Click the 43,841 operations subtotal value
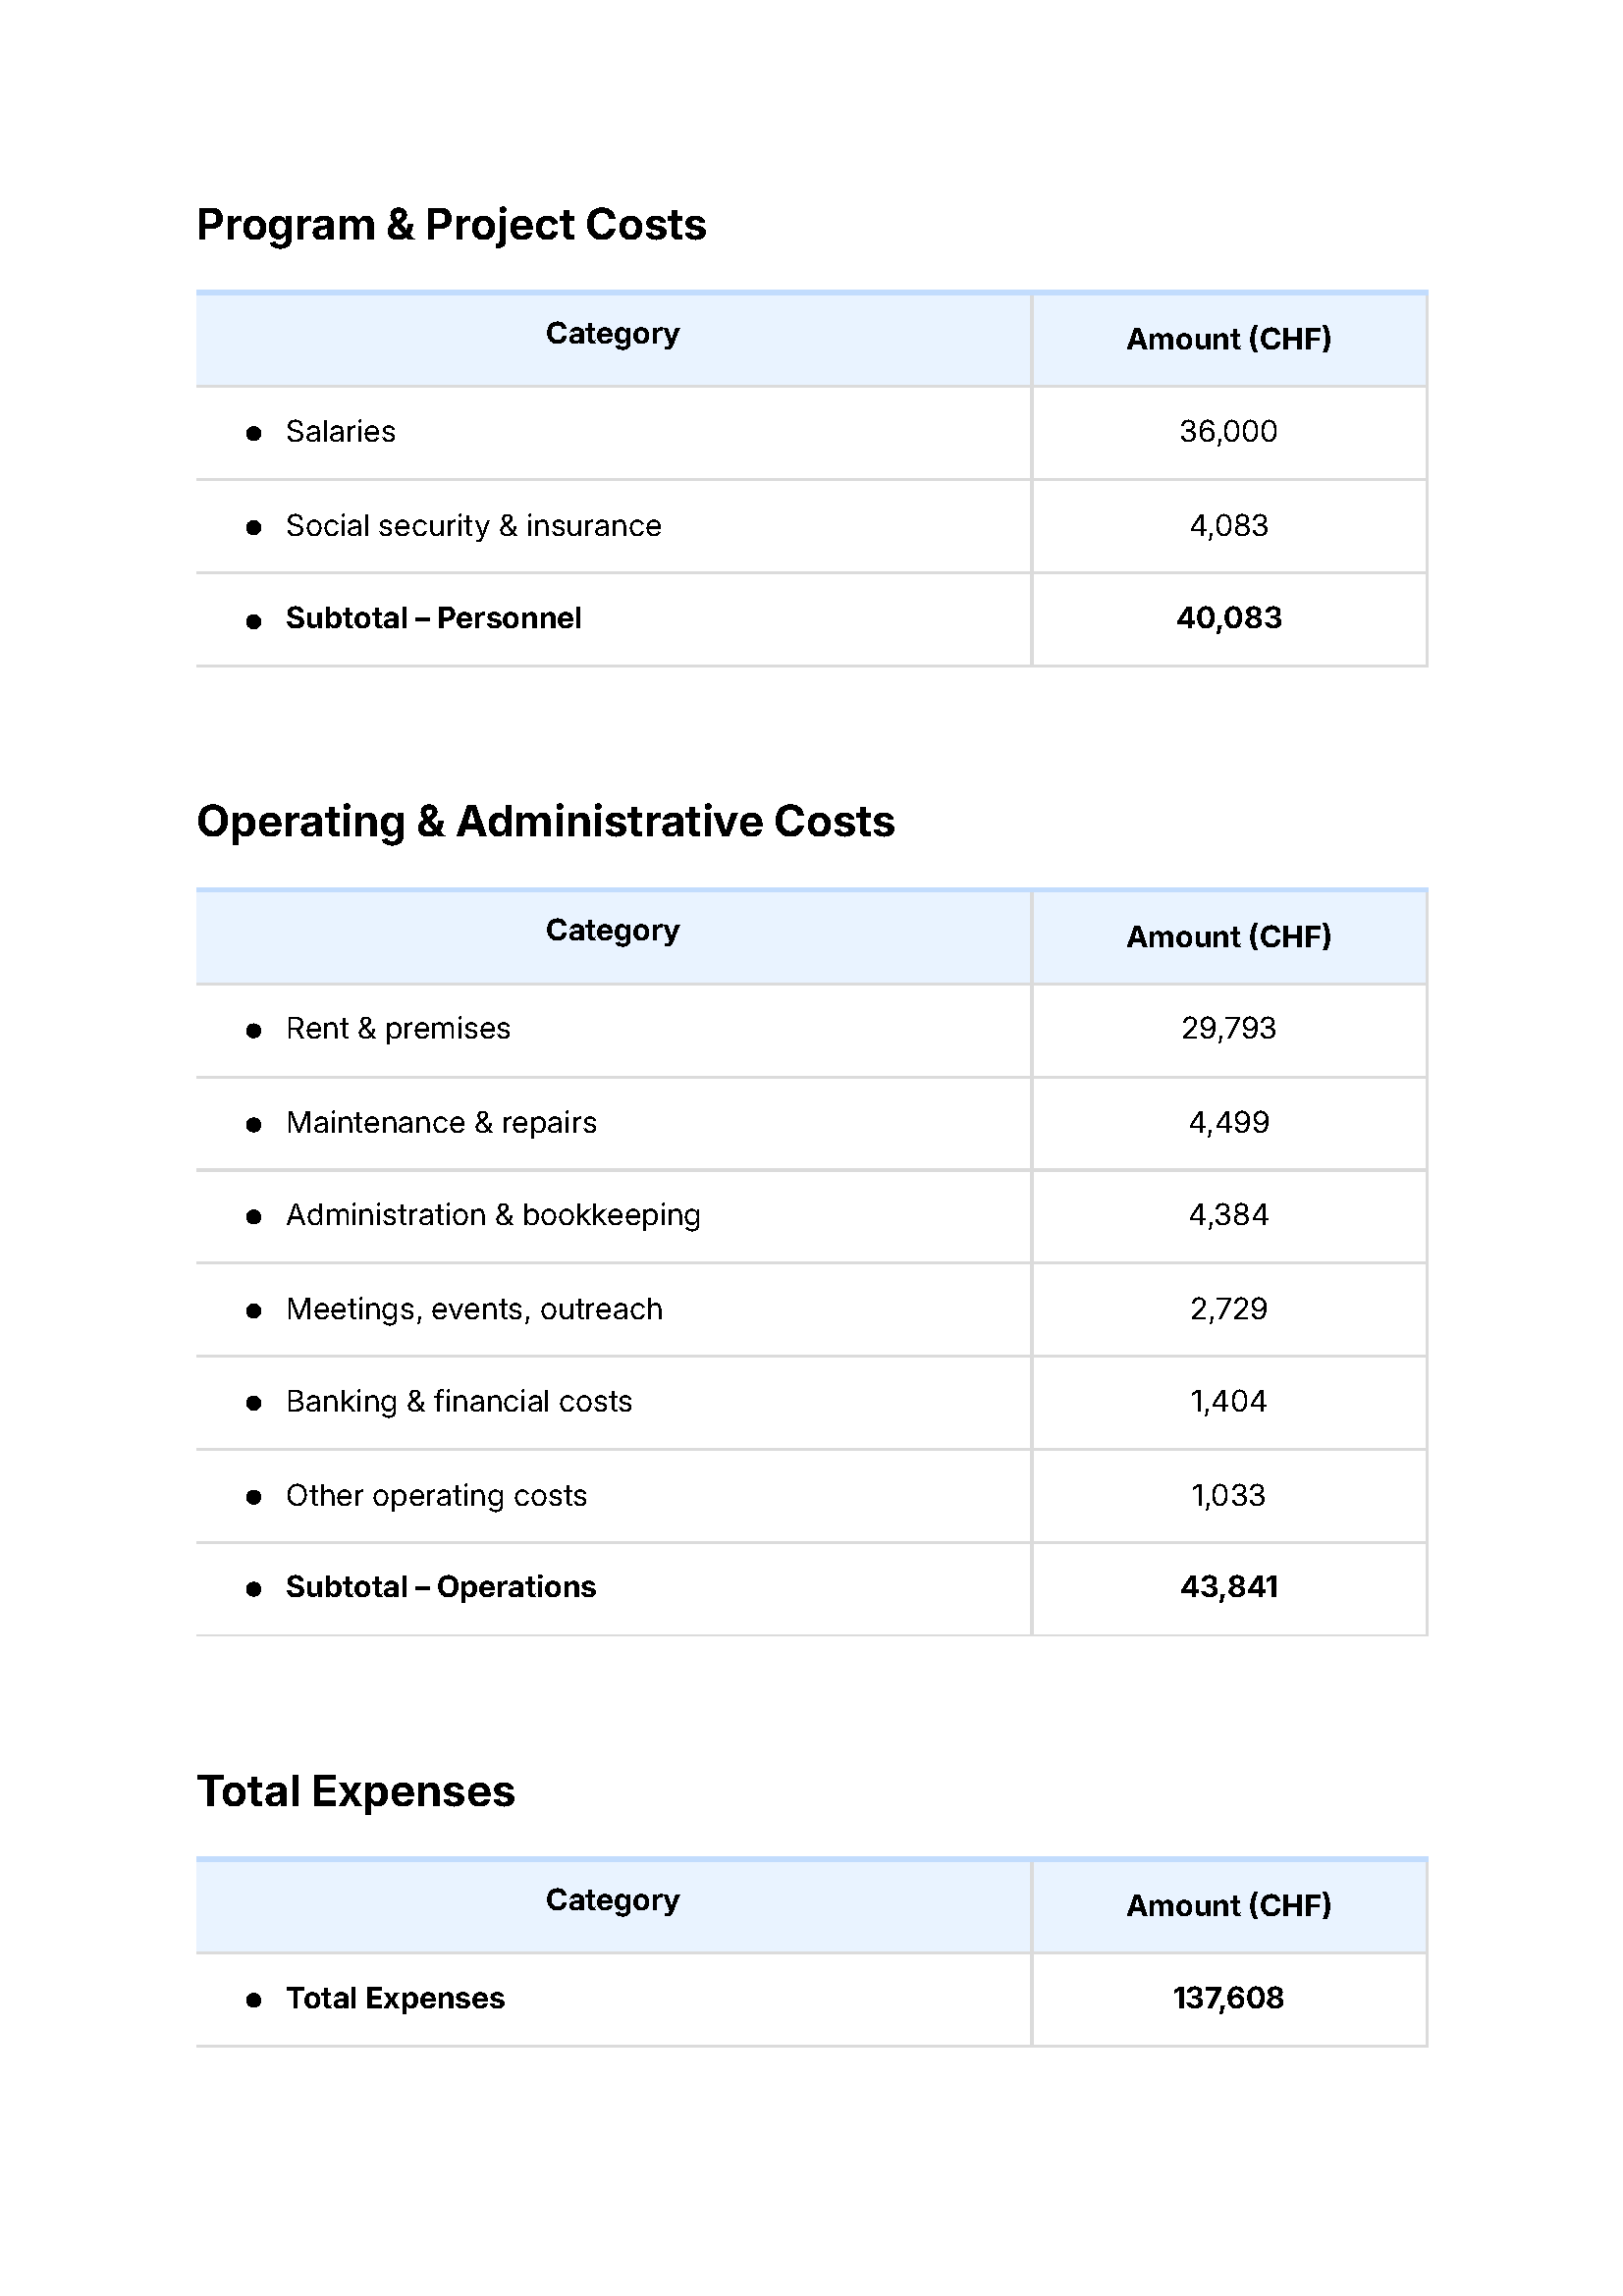1623x2296 pixels. 1228,1587
